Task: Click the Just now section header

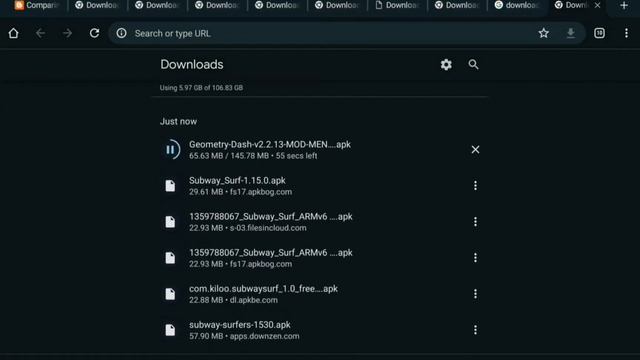Action: click(x=178, y=121)
